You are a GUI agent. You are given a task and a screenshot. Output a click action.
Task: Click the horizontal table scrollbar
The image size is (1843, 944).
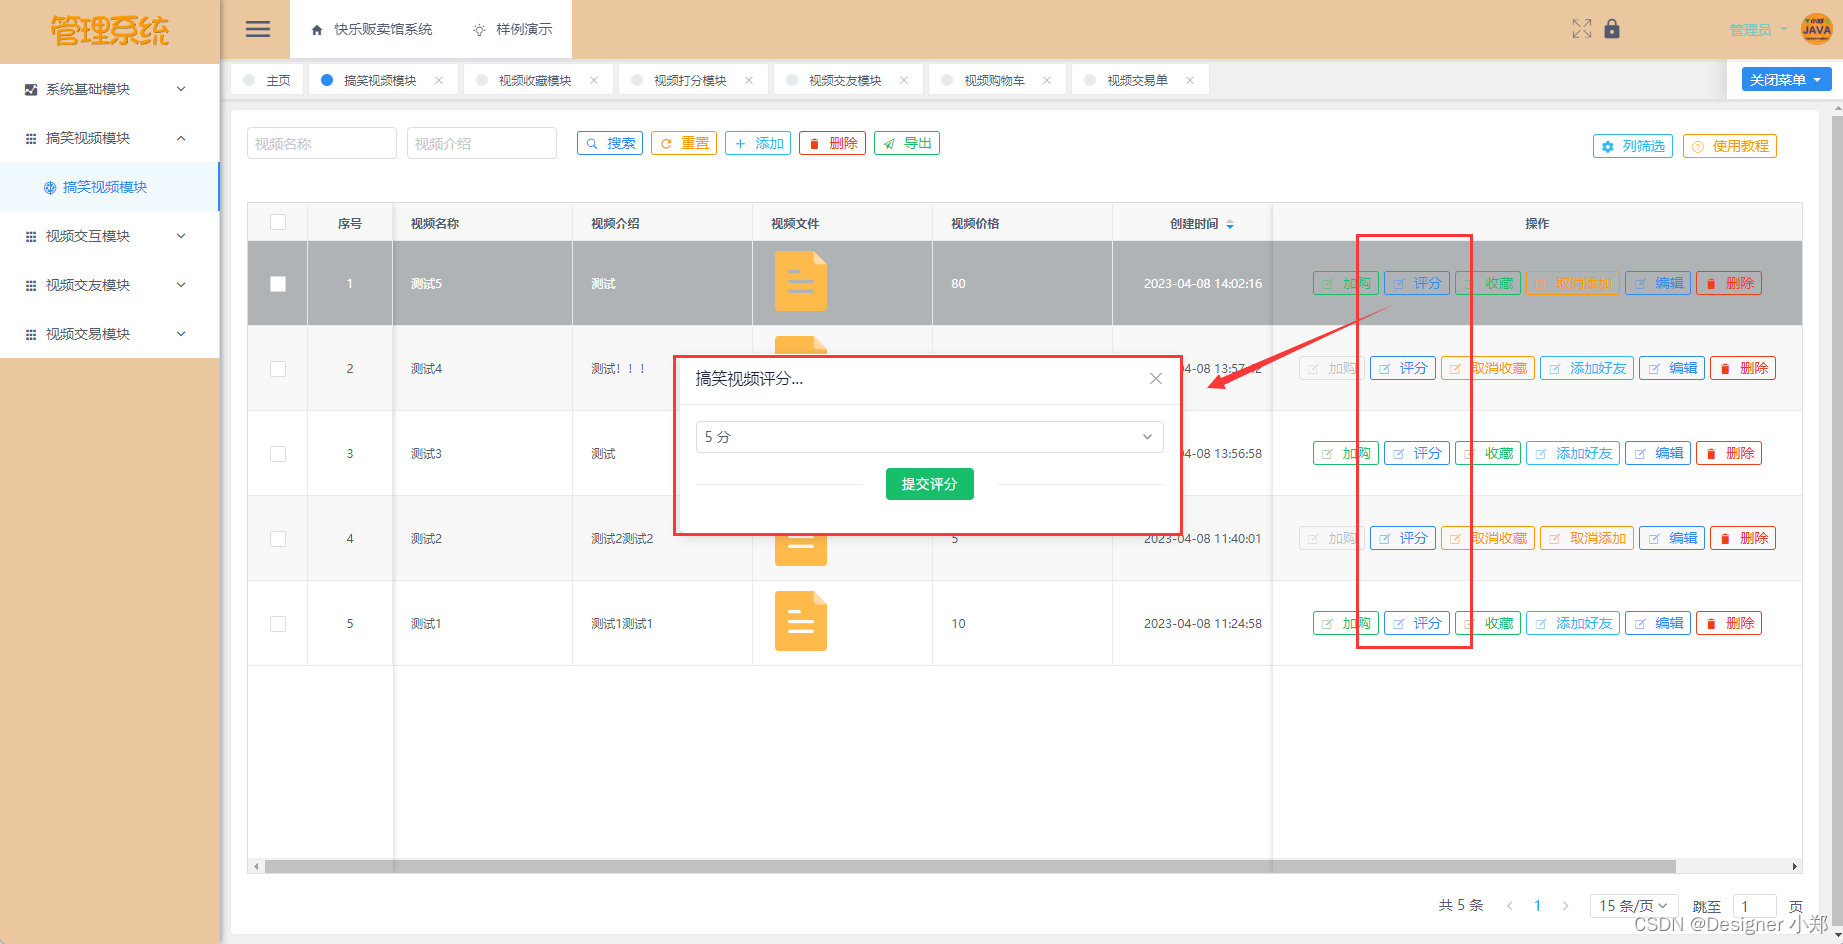tap(970, 866)
